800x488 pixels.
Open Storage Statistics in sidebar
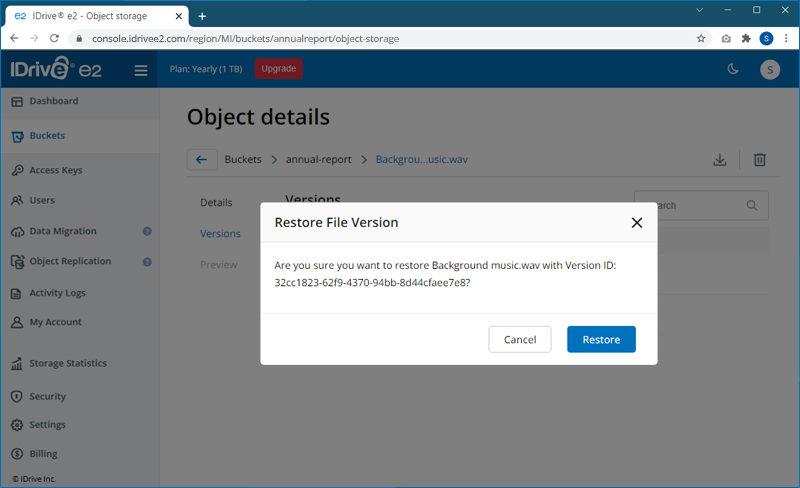coord(67,363)
